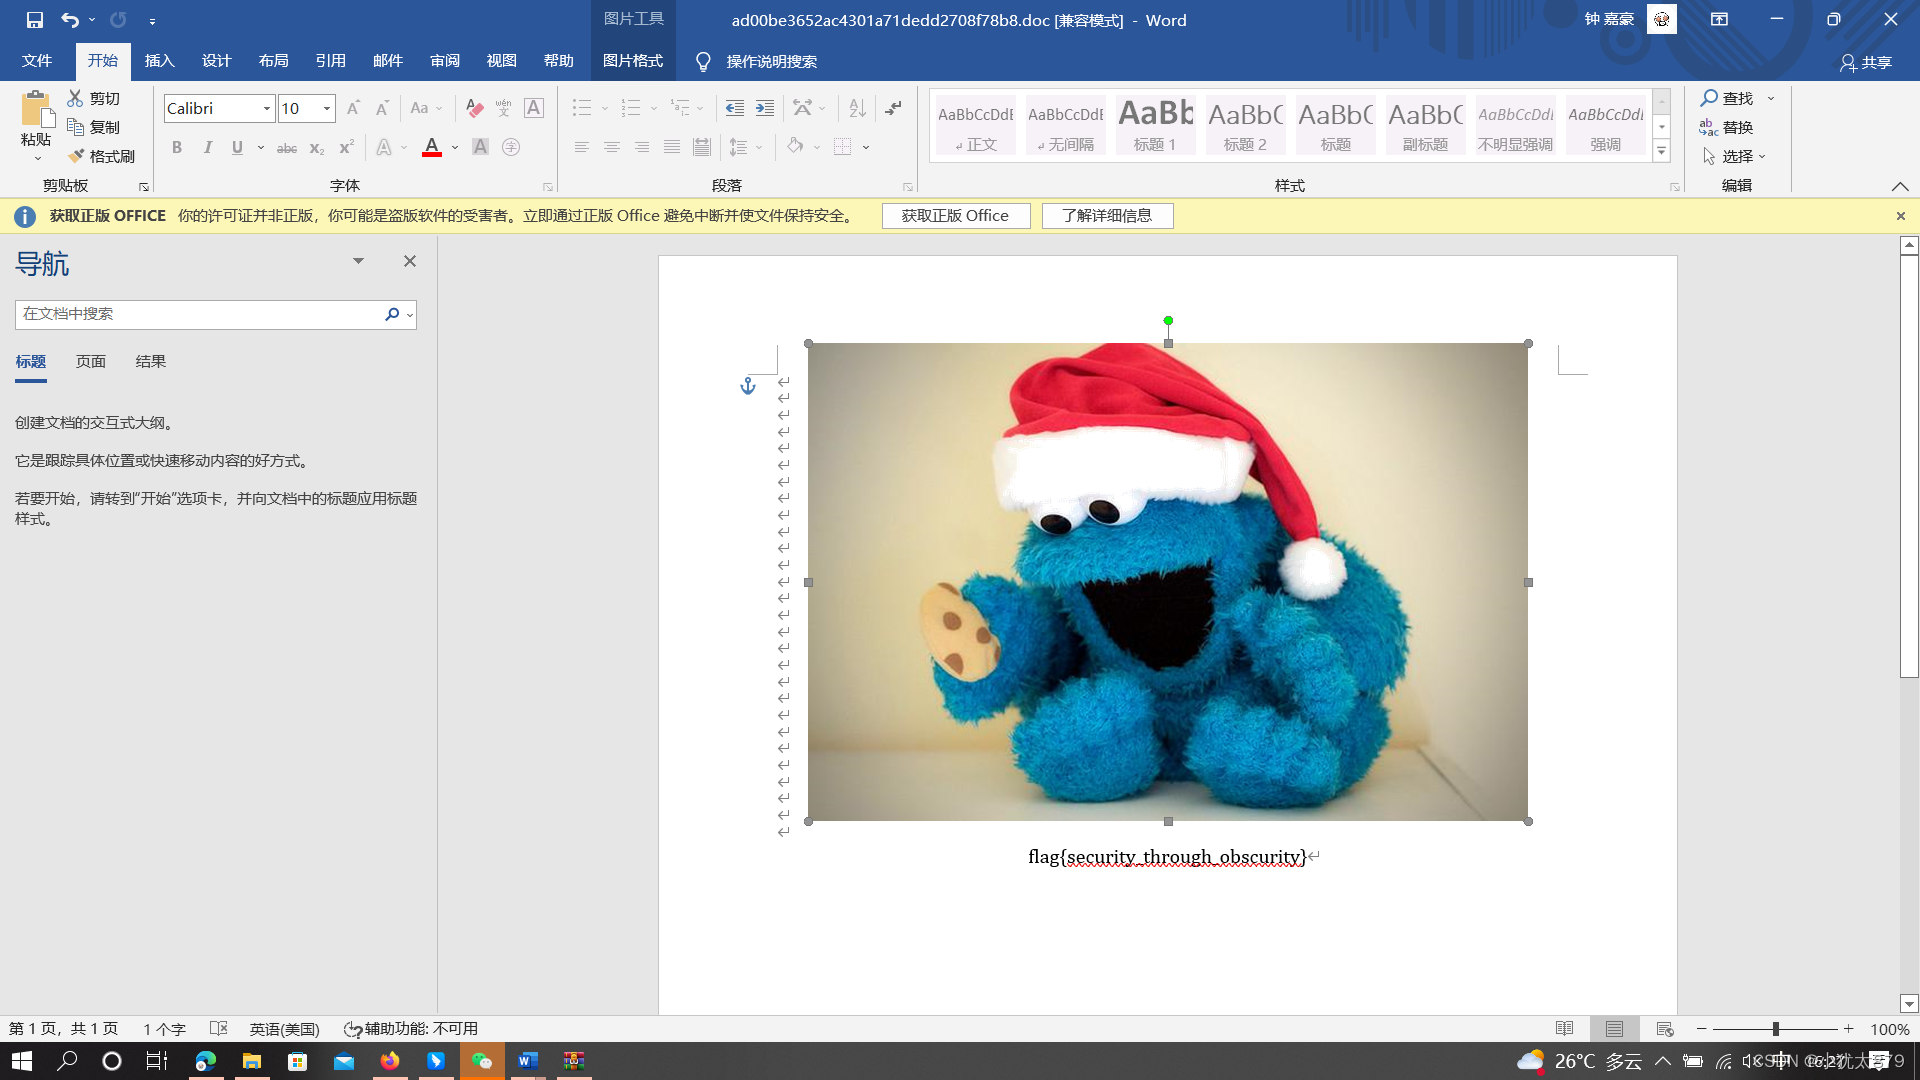Toggle Bold formatting

[177, 147]
